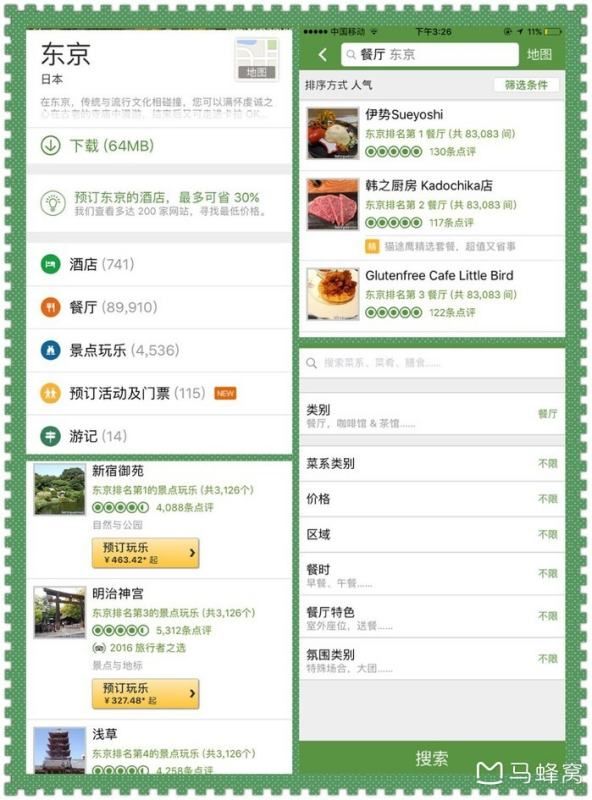Viewport: 592px width, 800px height.
Task: Tap the download circle arrow icon
Action: pyautogui.click(x=51, y=145)
